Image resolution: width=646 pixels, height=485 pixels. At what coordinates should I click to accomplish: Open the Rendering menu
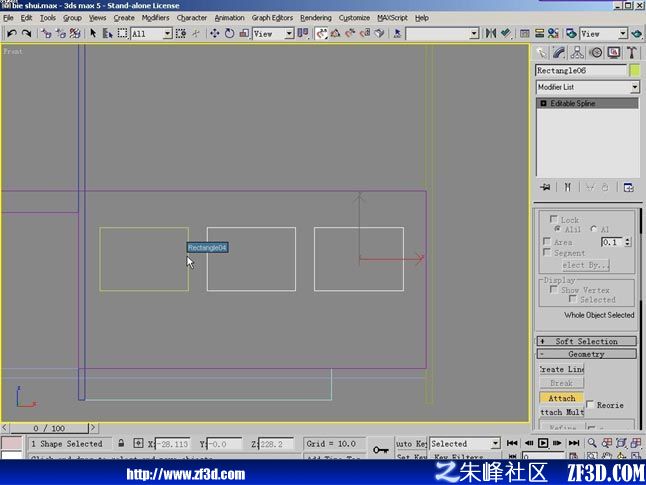click(316, 18)
